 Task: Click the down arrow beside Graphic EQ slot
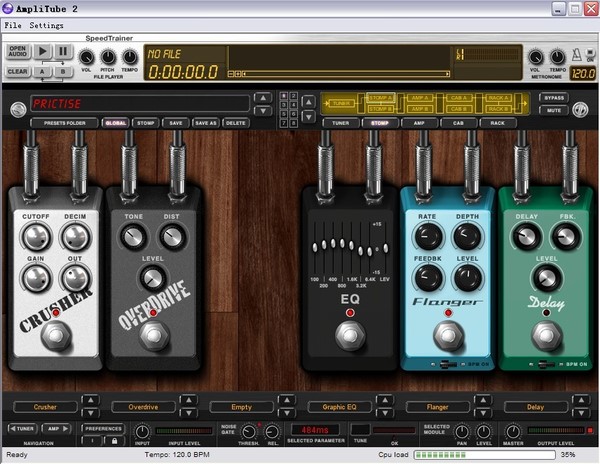pyautogui.click(x=385, y=413)
